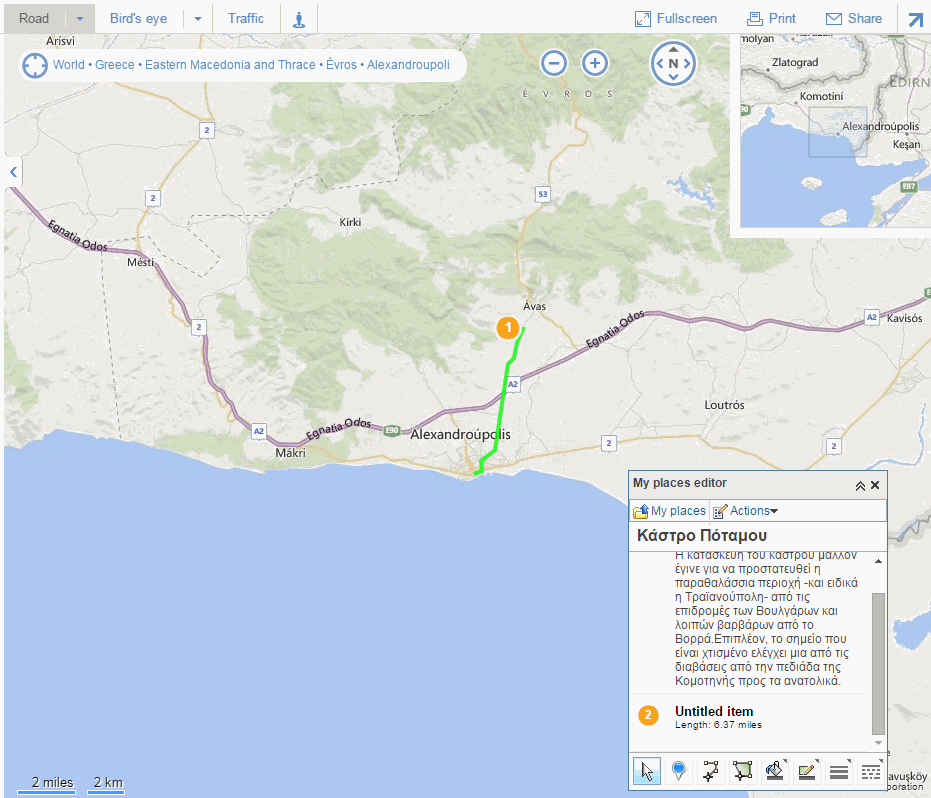Click the editor panel scrollbar thumb
931x798 pixels.
click(878, 663)
